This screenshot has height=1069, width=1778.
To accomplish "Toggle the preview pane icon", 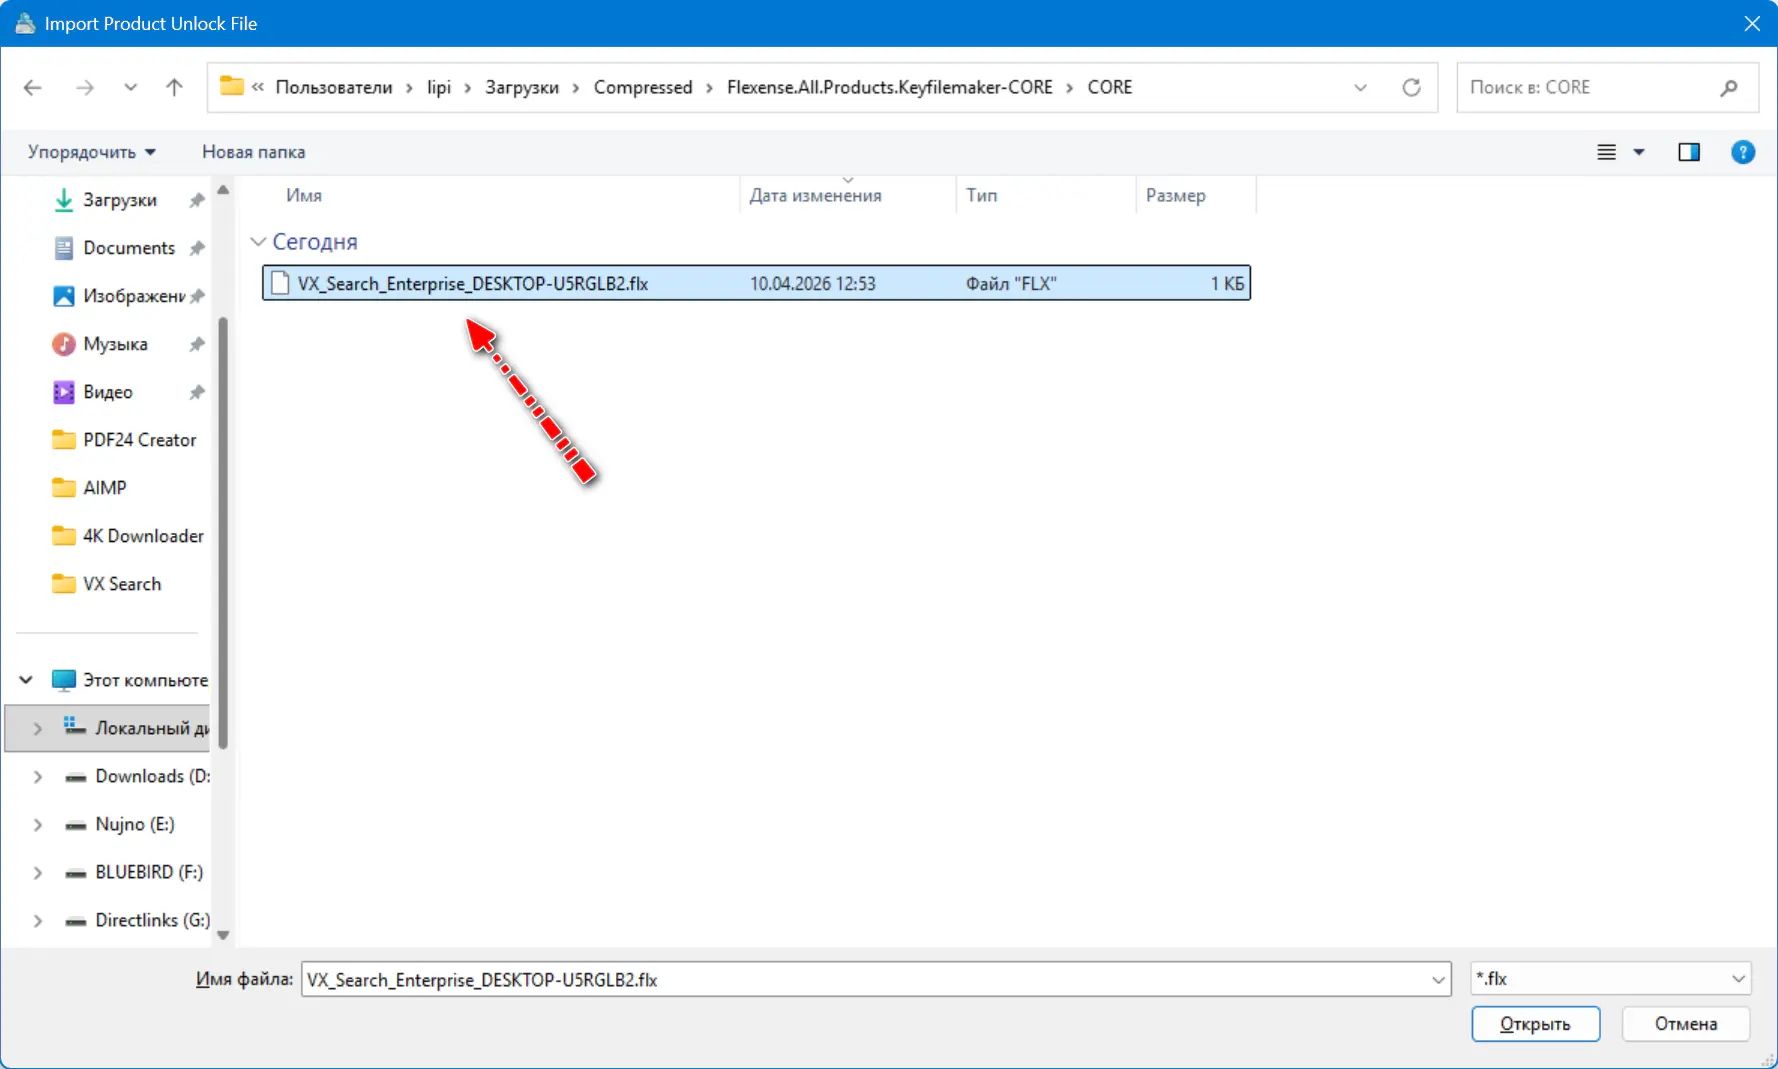I will tap(1688, 152).
